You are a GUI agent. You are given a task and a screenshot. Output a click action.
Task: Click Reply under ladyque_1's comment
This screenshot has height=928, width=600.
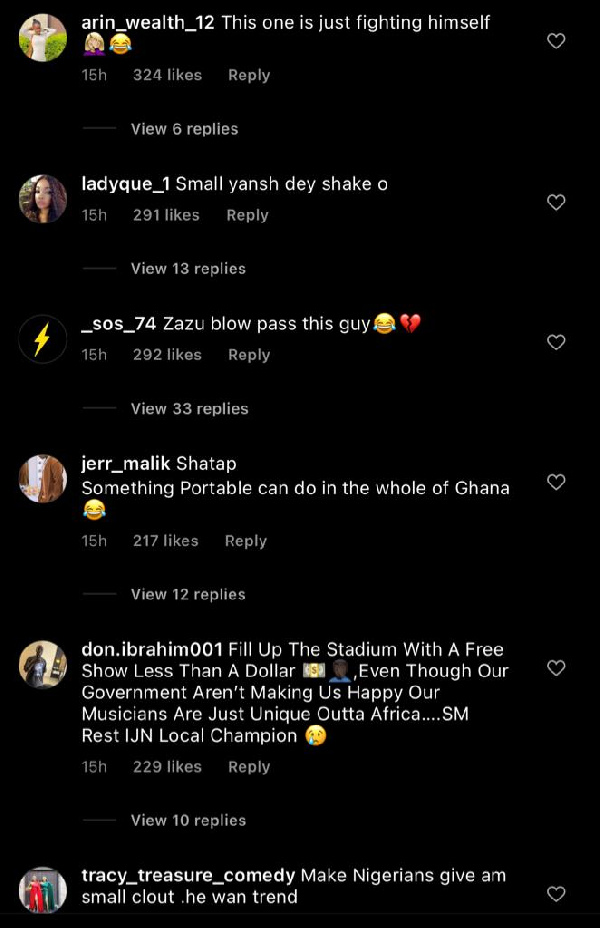coord(246,214)
